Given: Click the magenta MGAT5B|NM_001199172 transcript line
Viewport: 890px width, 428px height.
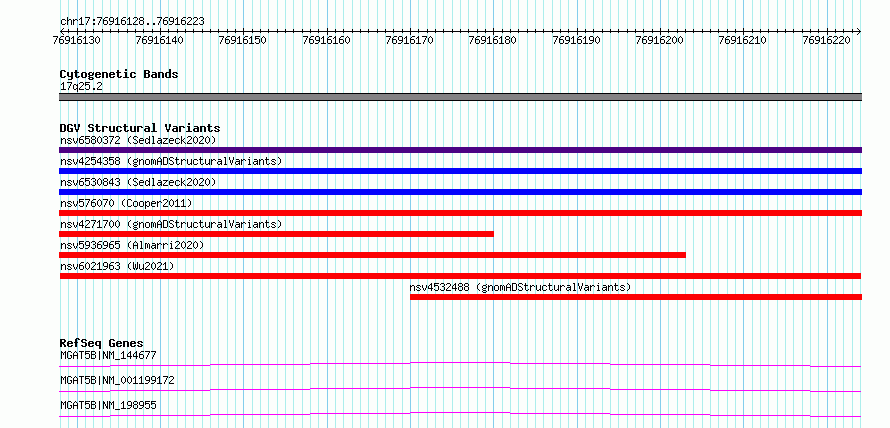Looking at the screenshot, I should pyautogui.click(x=460, y=389).
